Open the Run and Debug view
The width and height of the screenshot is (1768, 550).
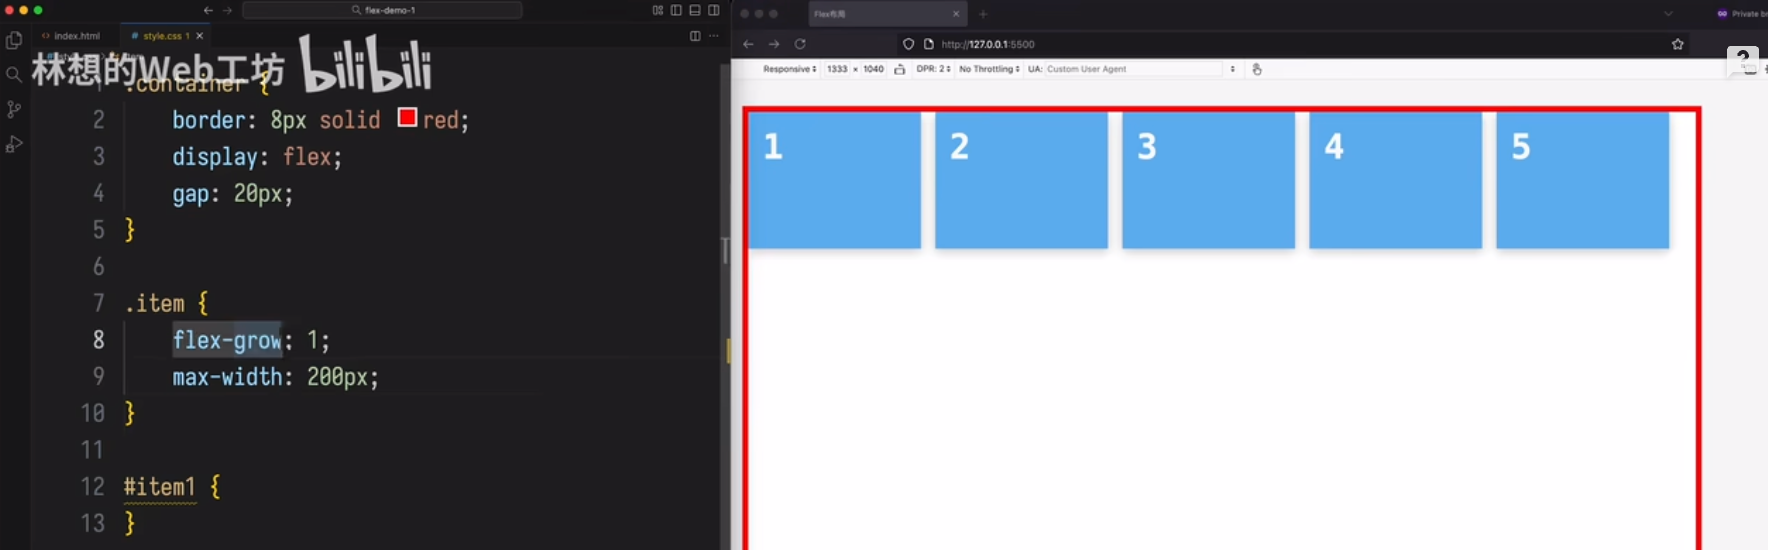tap(14, 144)
